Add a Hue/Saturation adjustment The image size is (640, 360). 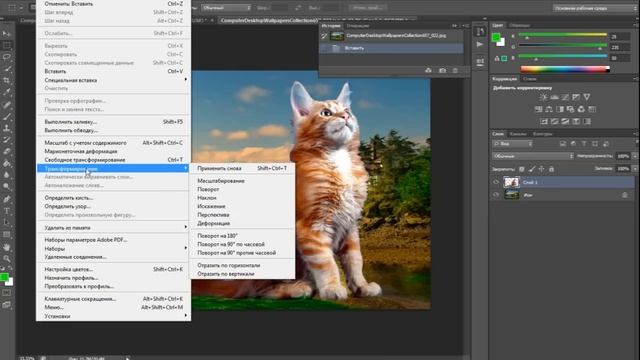[538, 109]
